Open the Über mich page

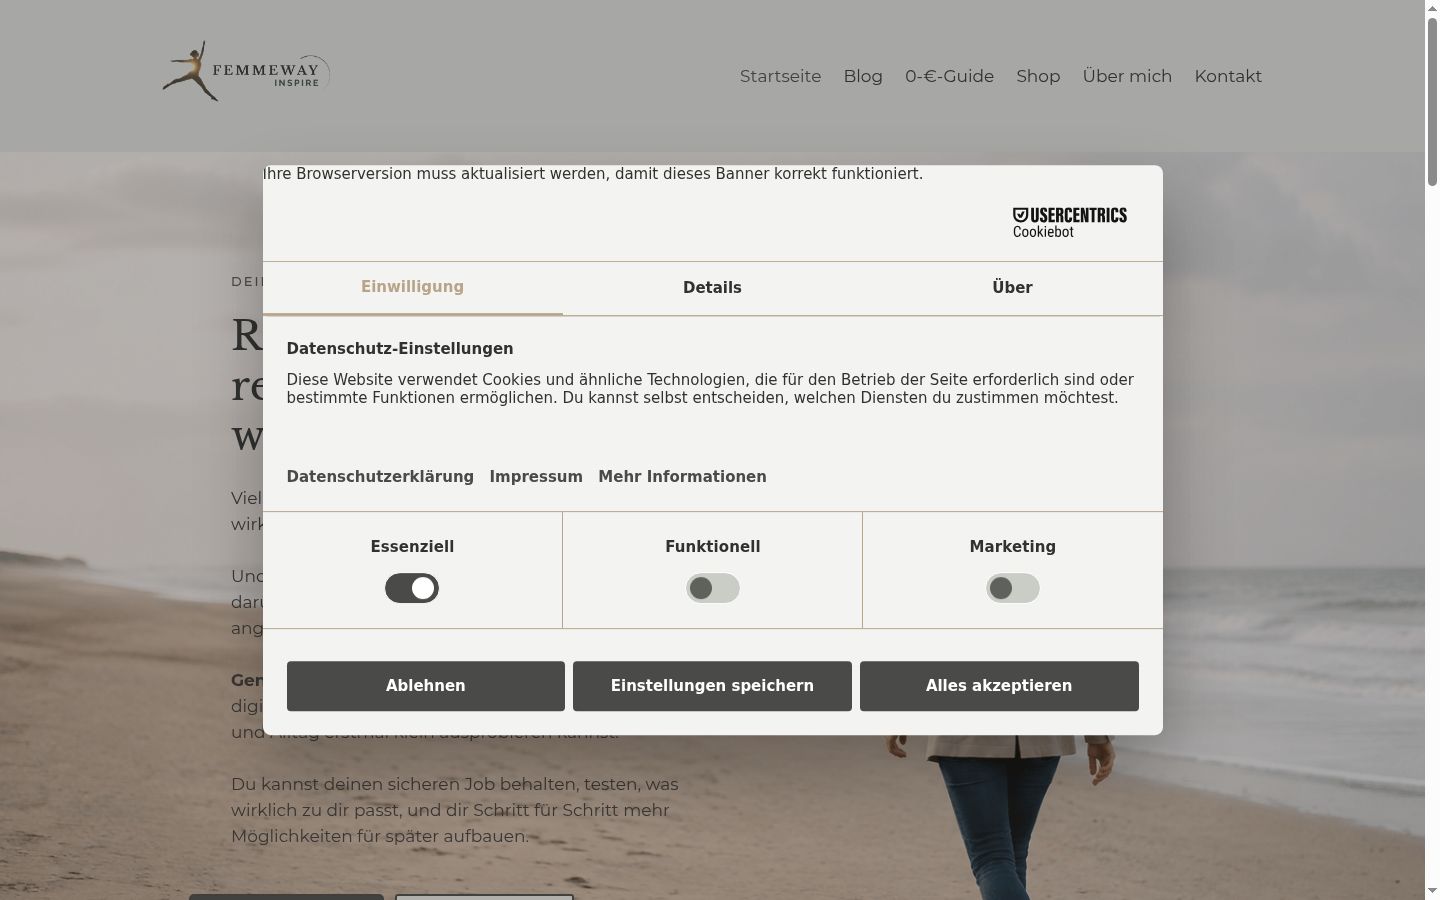point(1127,76)
